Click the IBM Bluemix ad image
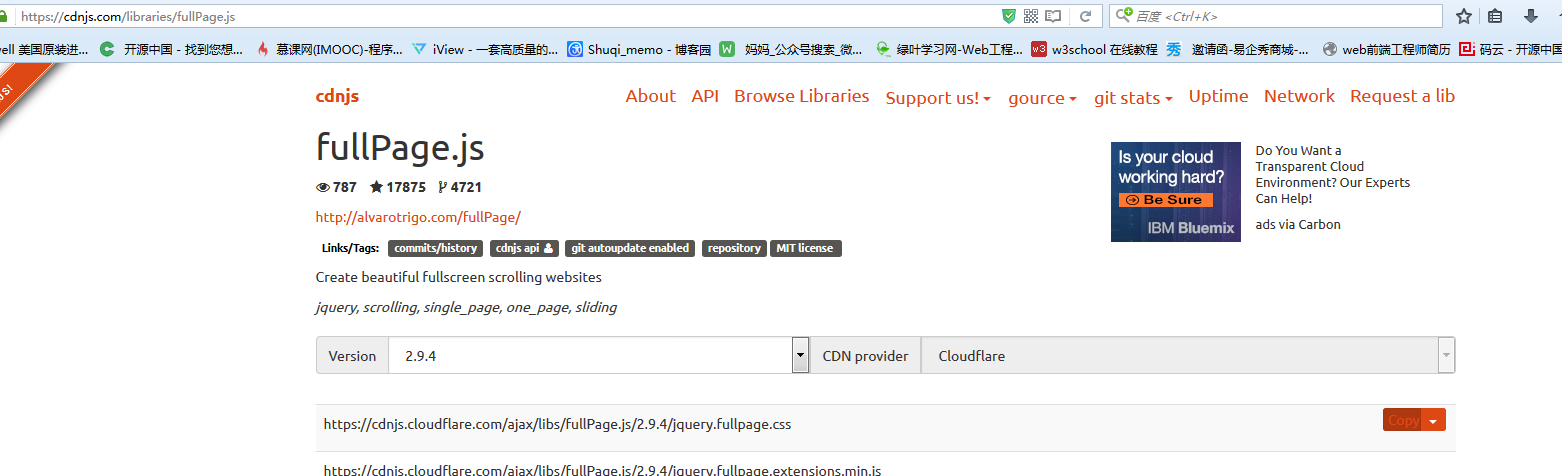 click(1176, 192)
